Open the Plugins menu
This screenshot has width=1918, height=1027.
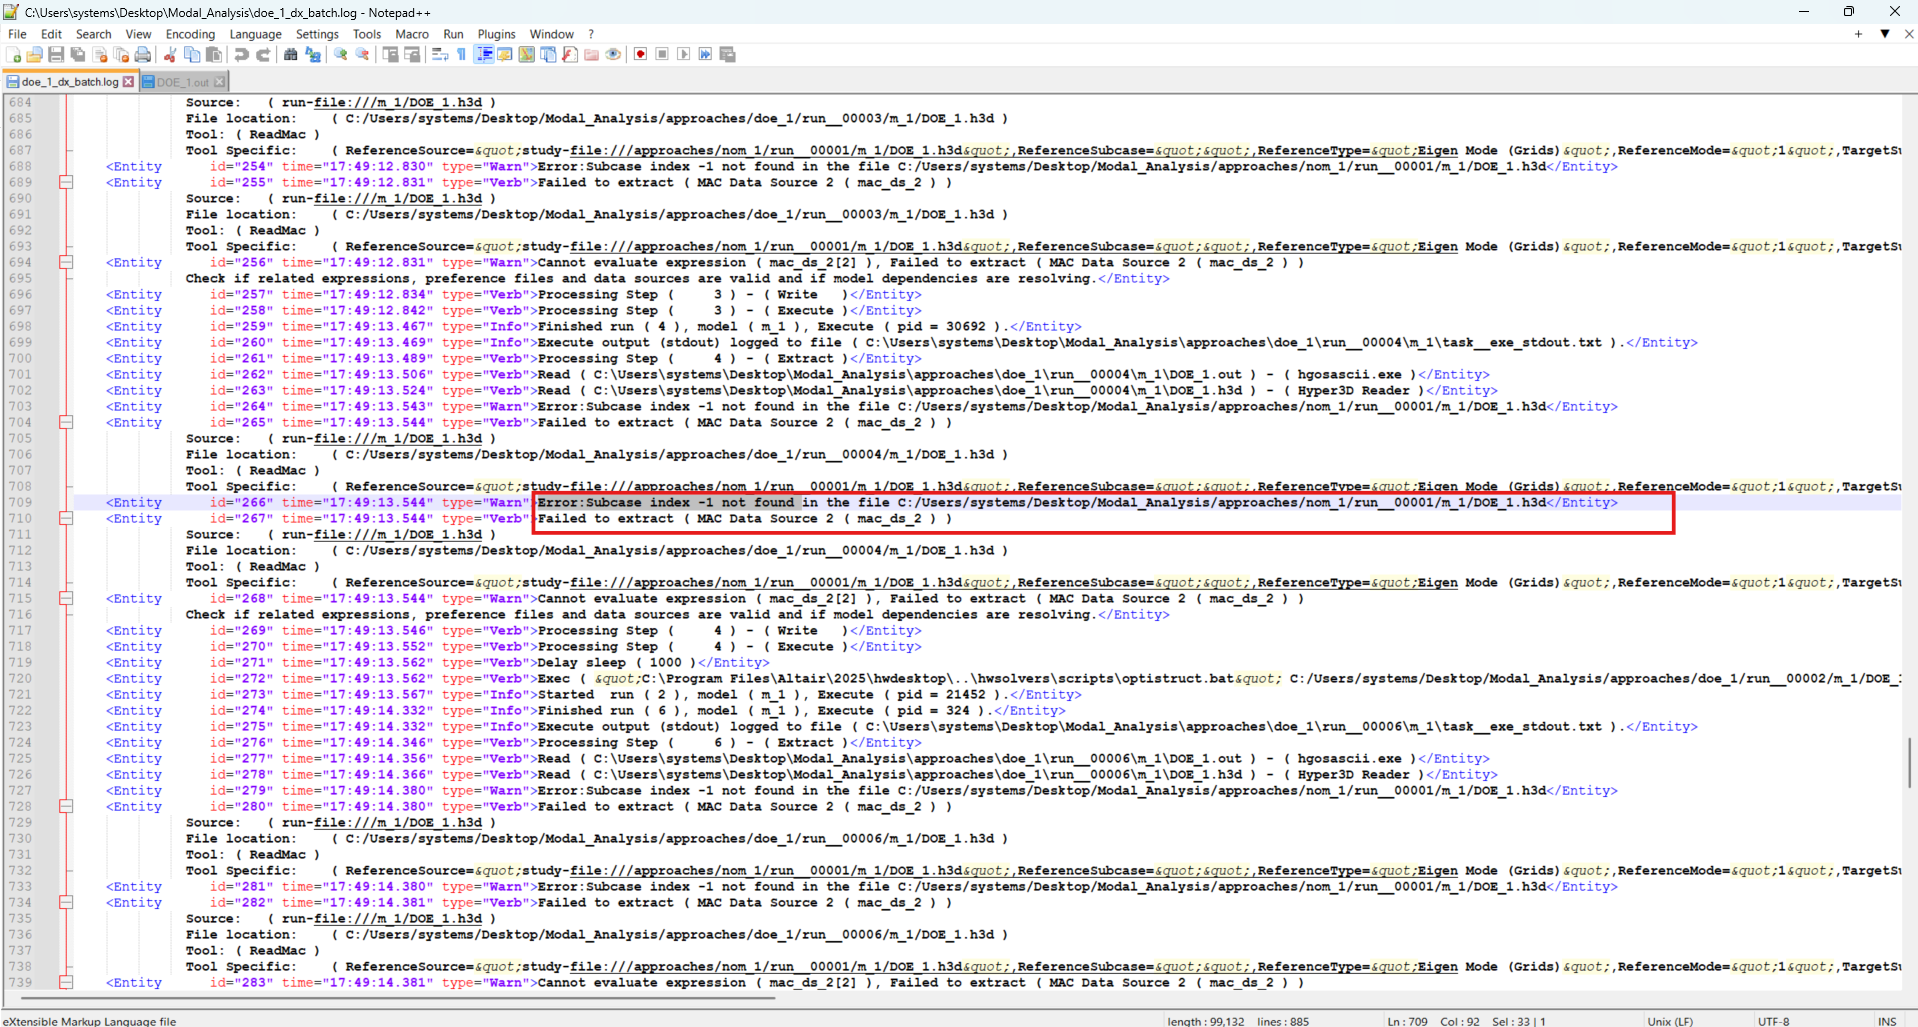497,34
